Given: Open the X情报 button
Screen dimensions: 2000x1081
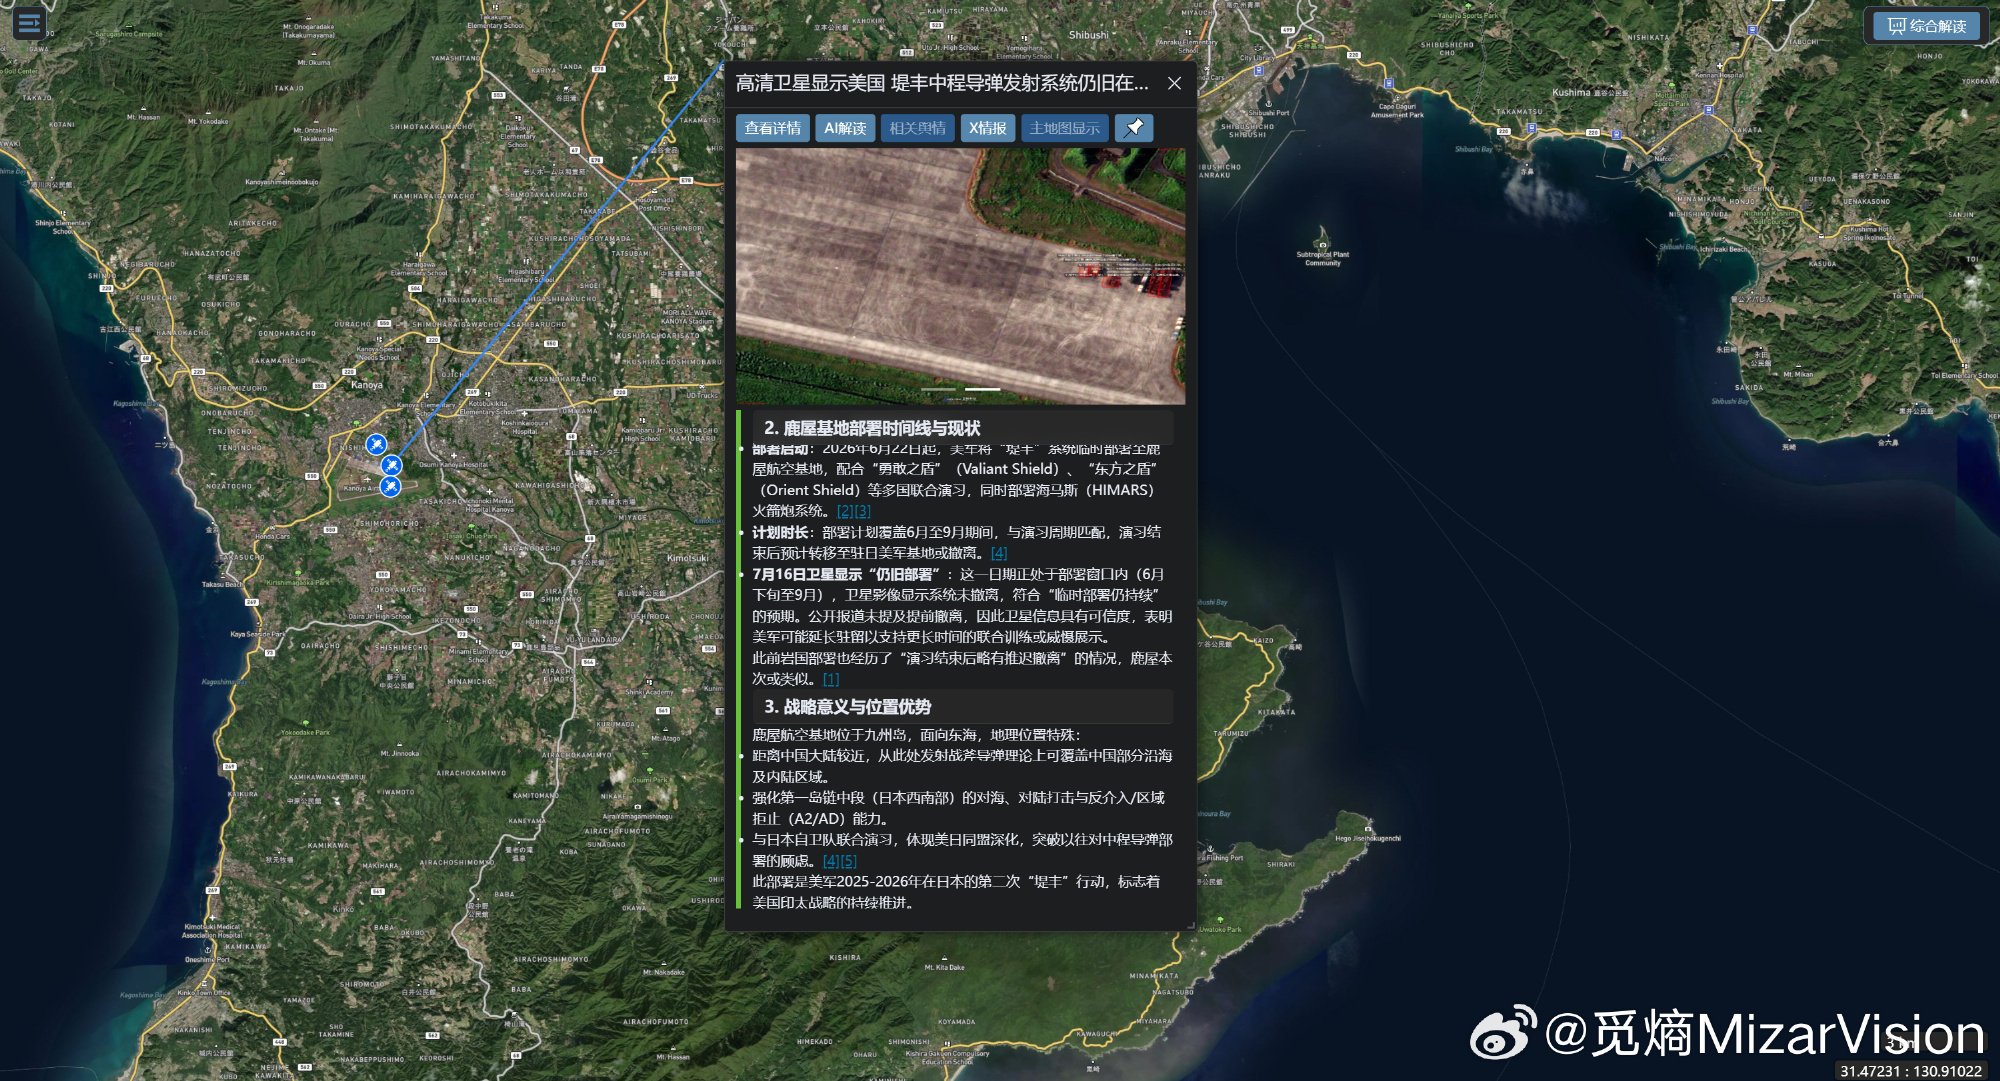Looking at the screenshot, I should (x=988, y=128).
